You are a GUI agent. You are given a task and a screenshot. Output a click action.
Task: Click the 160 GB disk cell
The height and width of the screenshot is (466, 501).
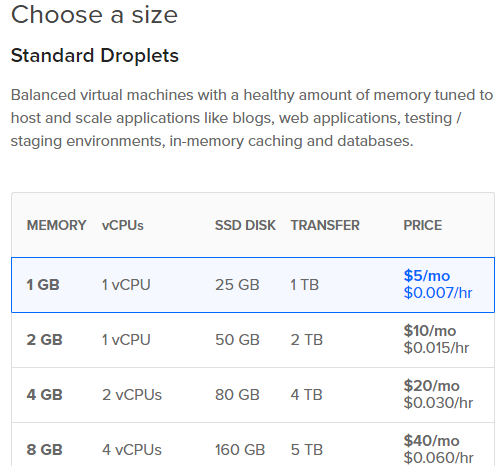point(240,450)
